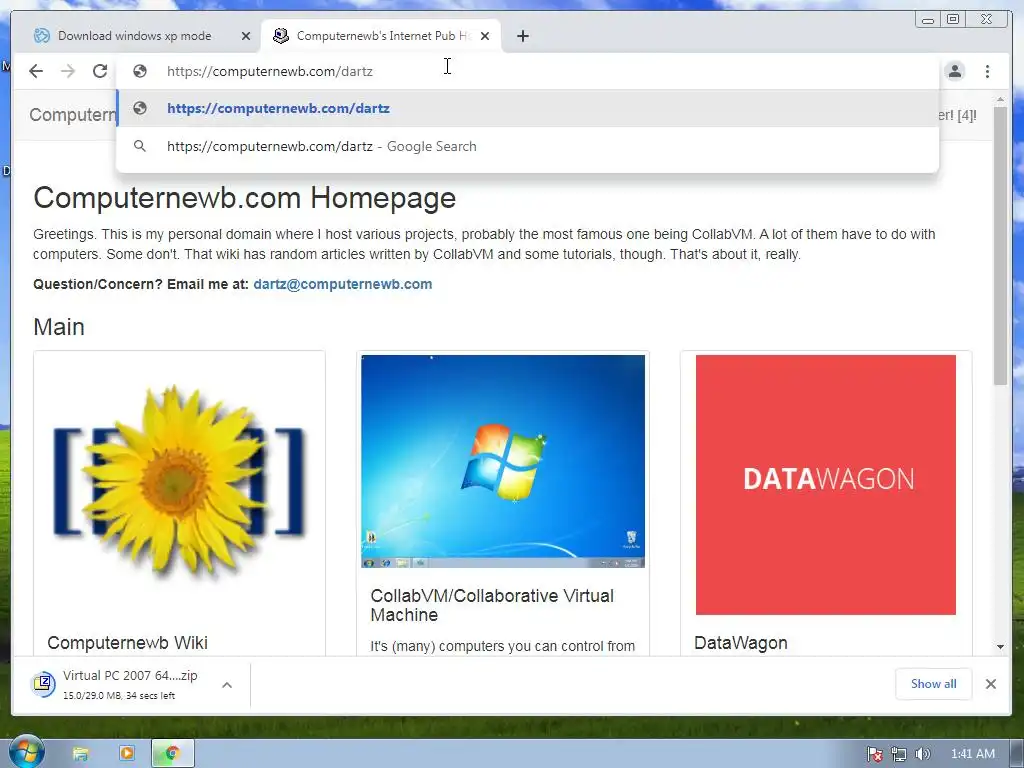
Task: Click the globe icon in the address bar
Action: 140,71
